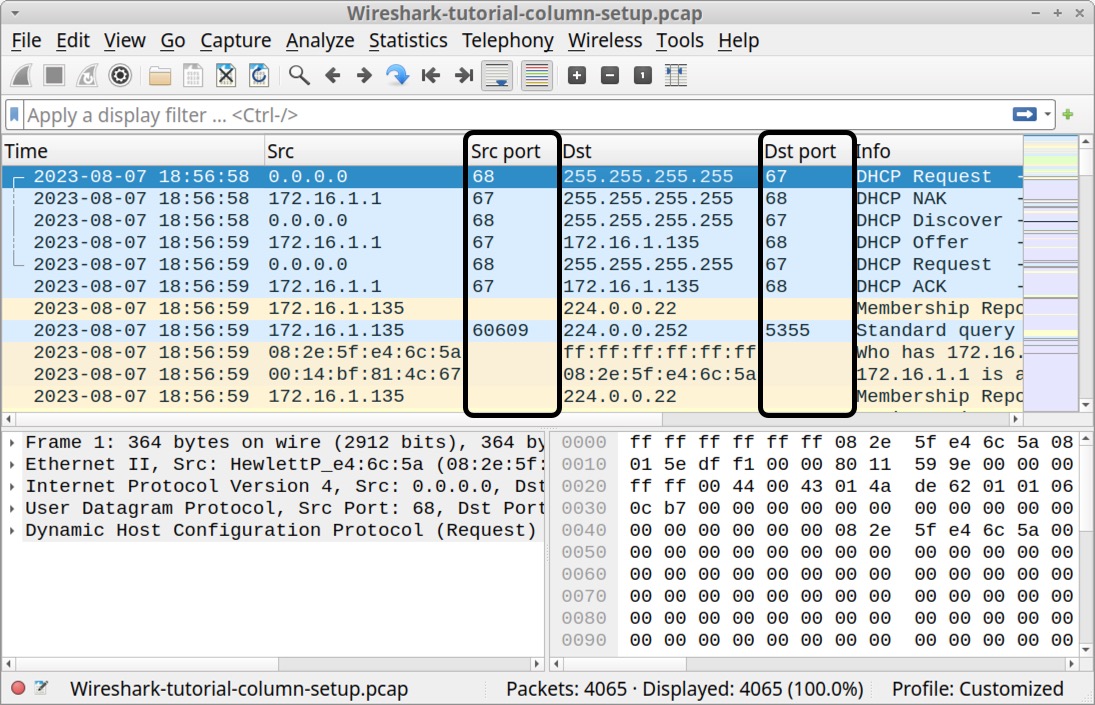
Task: Sort by Dst column header
Action: pyautogui.click(x=660, y=151)
